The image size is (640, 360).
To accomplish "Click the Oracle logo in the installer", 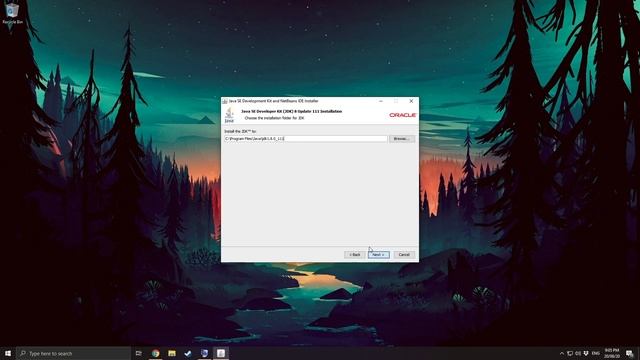I will click(402, 115).
